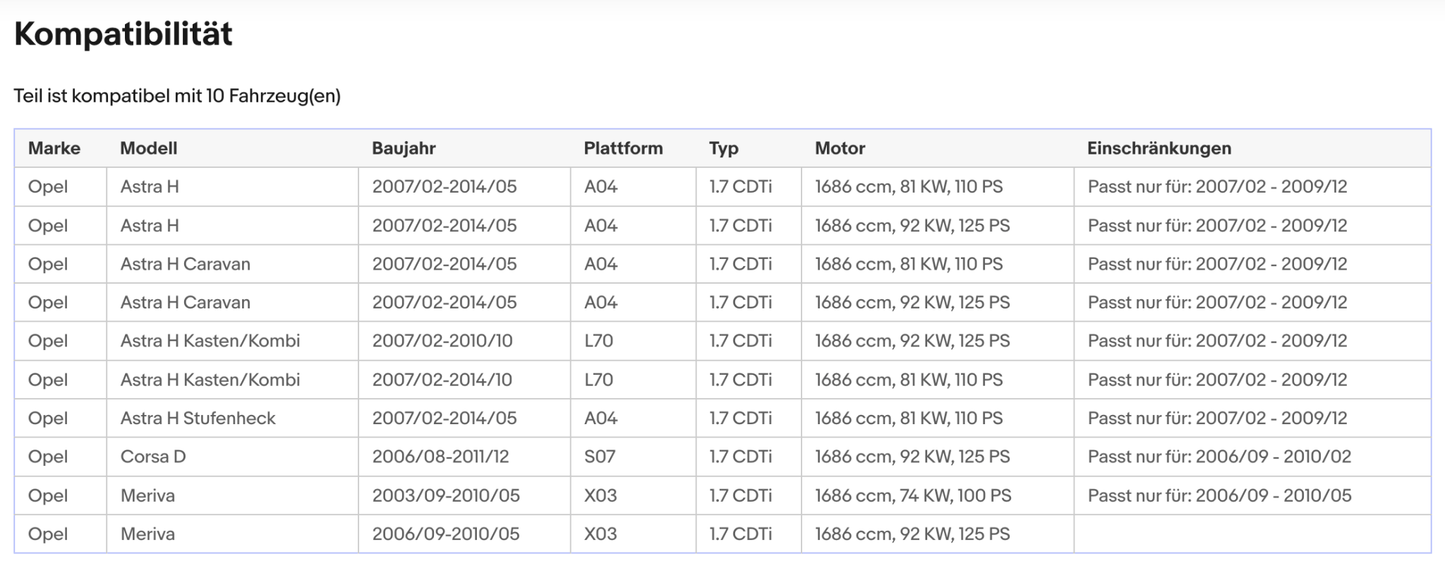The image size is (1445, 566).
Task: Click the restriction 'Passt nur für: 2006/09 - 2010/02'
Action: 1219,457
